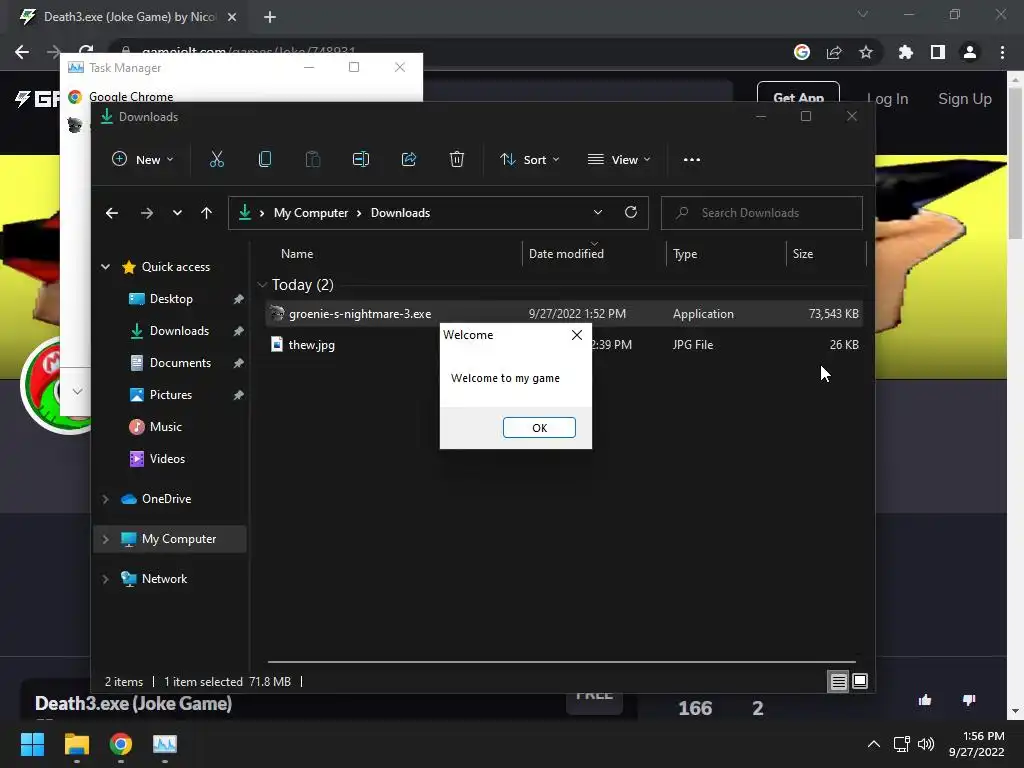1024x768 pixels.
Task: Collapse Quick access tree node
Action: (105, 266)
